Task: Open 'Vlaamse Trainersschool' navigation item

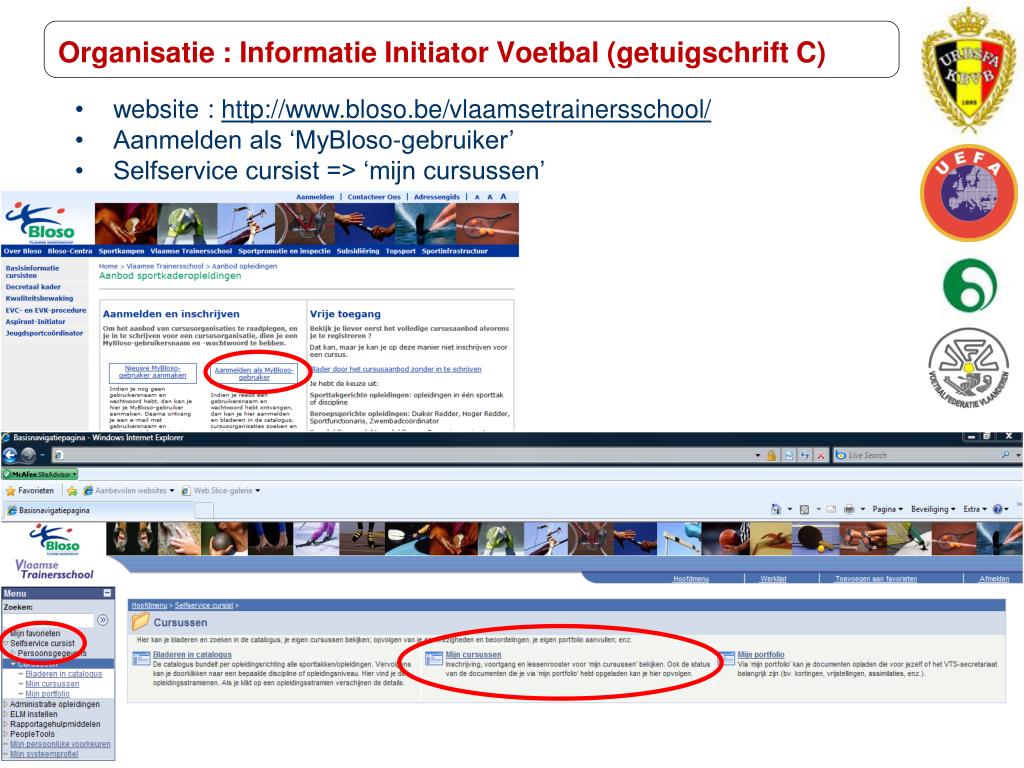Action: click(191, 251)
